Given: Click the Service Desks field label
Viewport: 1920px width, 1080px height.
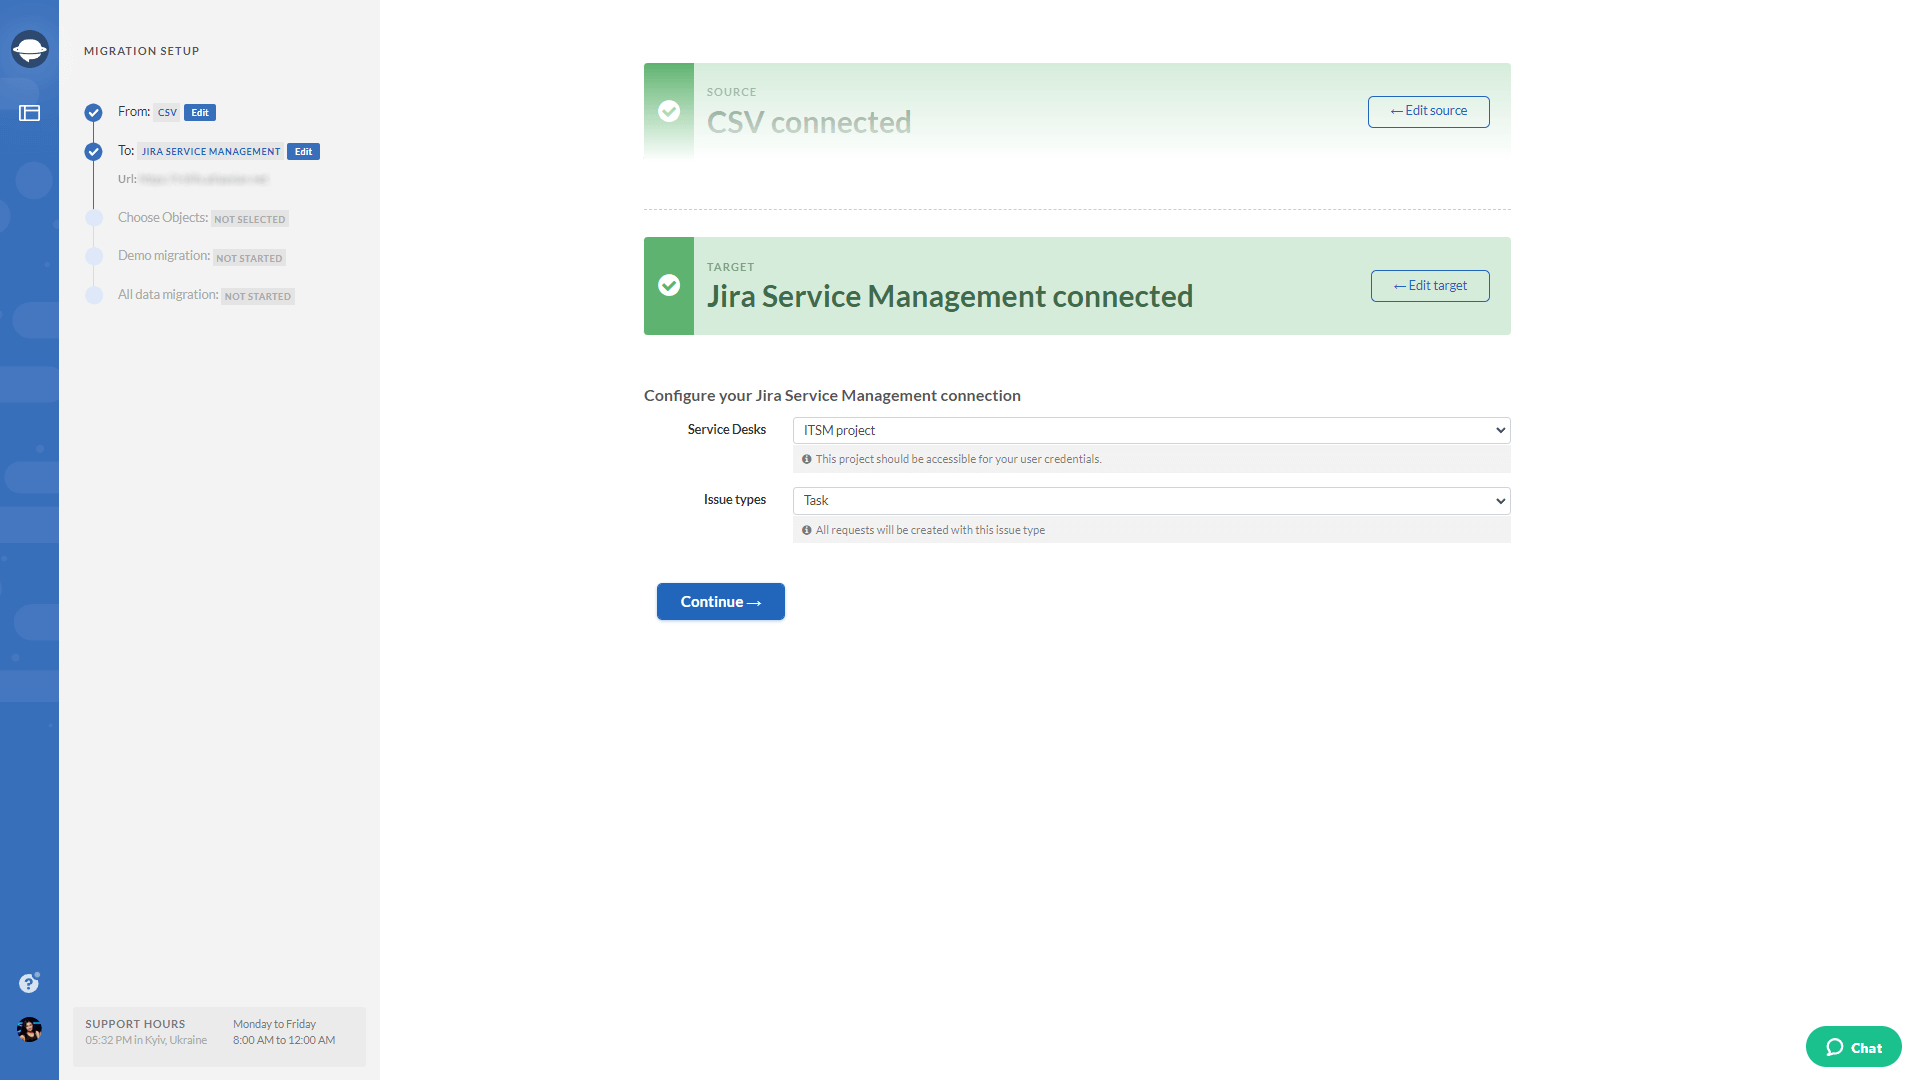Looking at the screenshot, I should (x=726, y=430).
